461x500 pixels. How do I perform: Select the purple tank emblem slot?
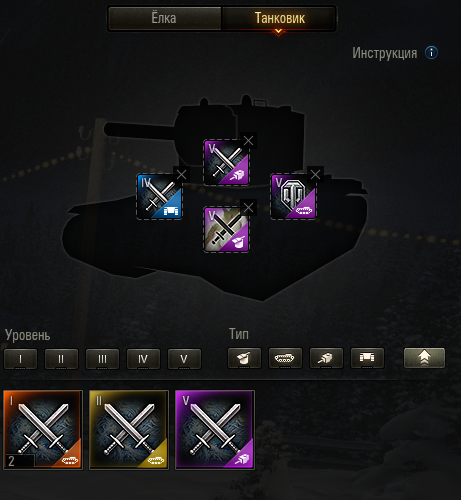point(293,196)
